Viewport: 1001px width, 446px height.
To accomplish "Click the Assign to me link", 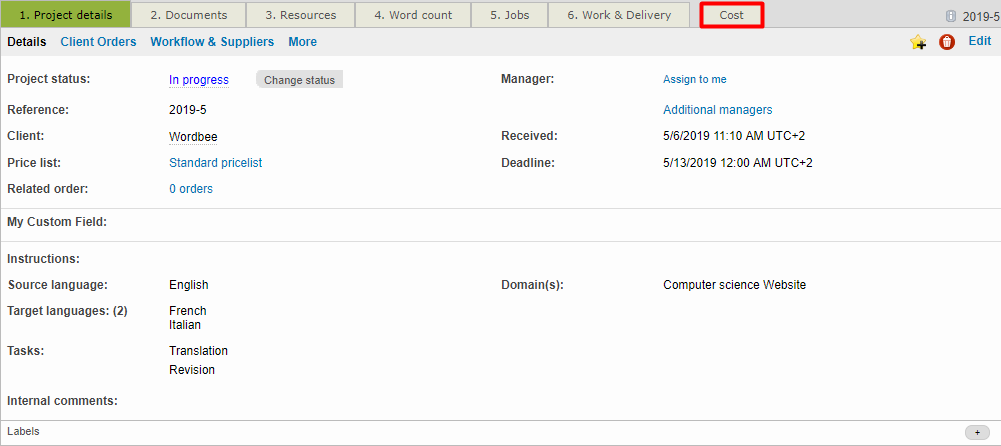I will [x=694, y=80].
